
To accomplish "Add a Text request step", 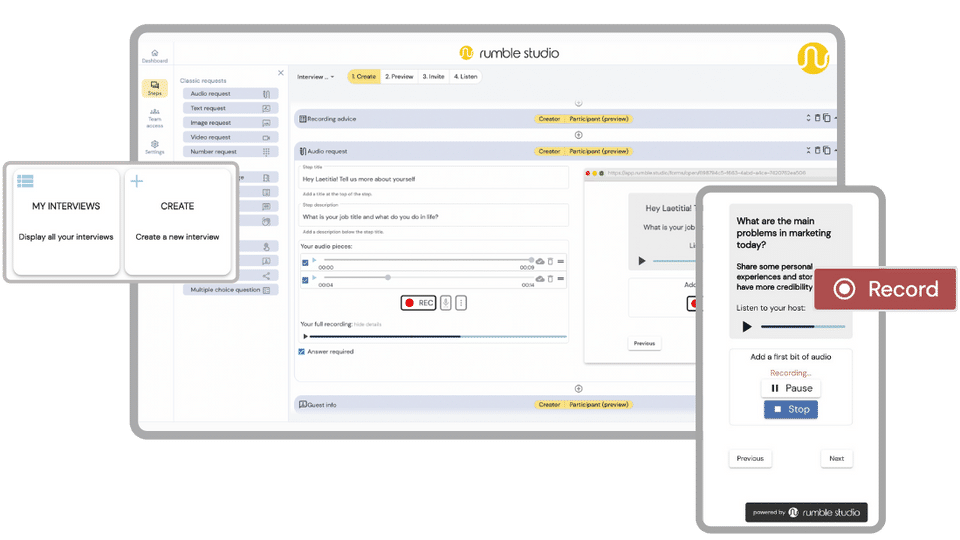I will [230, 108].
